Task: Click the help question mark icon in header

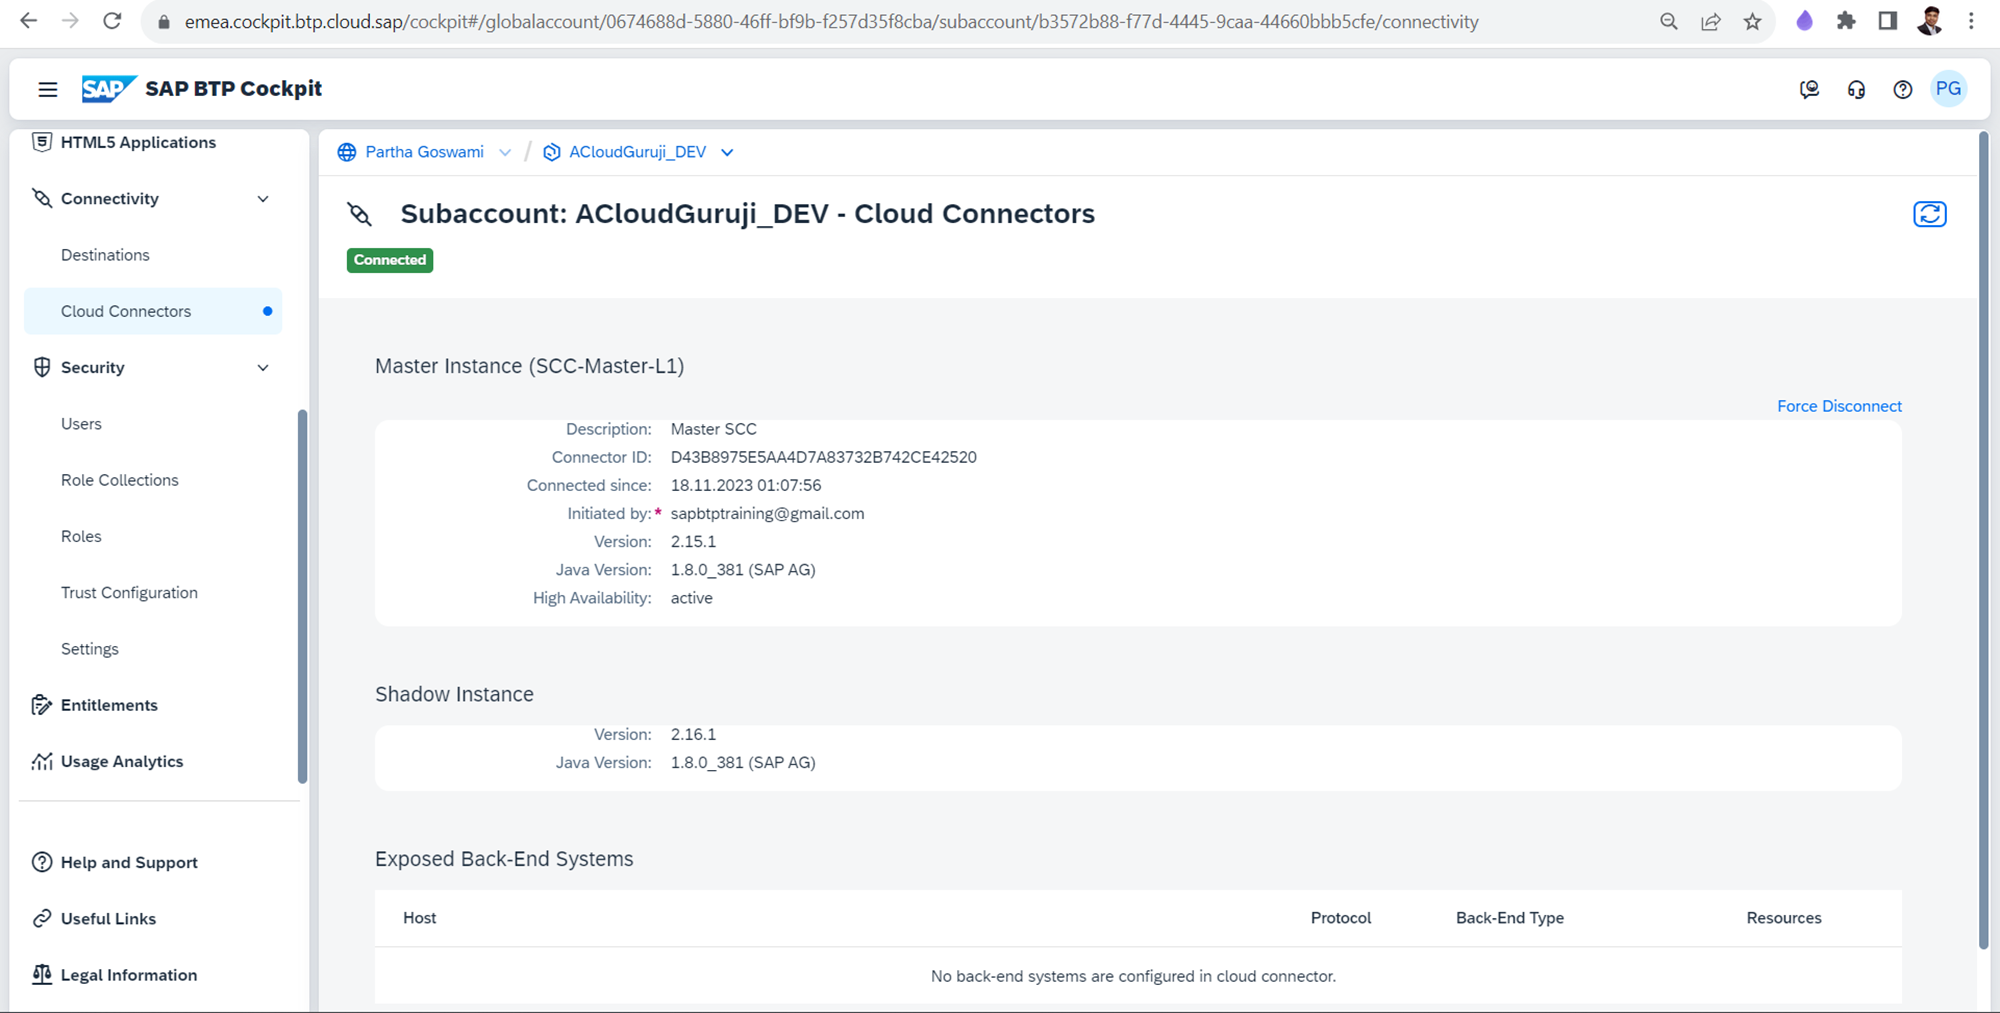Action: pos(1902,89)
